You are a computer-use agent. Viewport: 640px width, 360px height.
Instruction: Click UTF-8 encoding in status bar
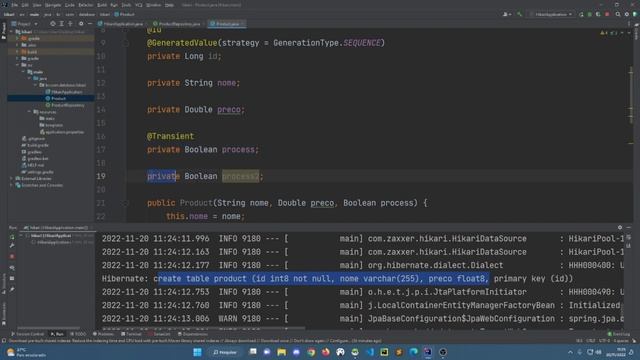coord(604,340)
